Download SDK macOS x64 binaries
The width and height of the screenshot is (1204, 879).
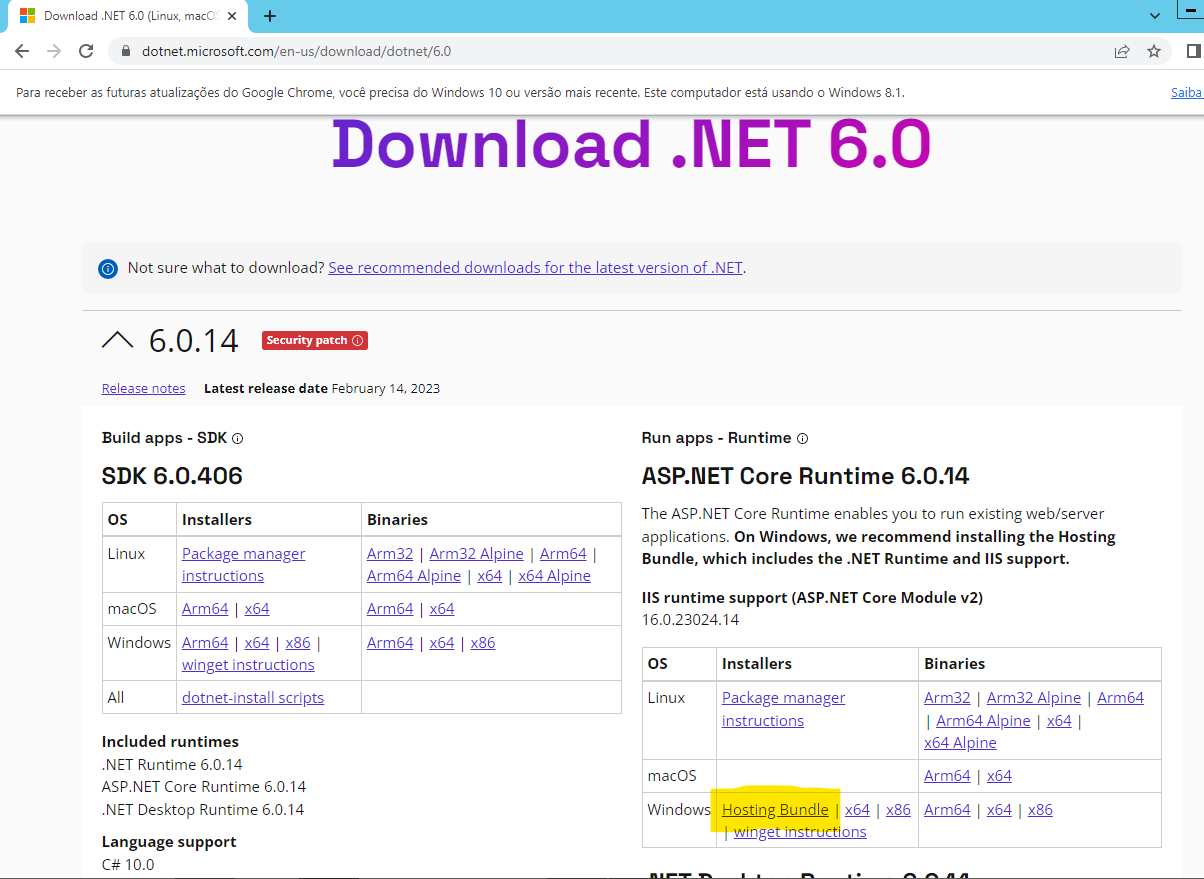click(442, 609)
